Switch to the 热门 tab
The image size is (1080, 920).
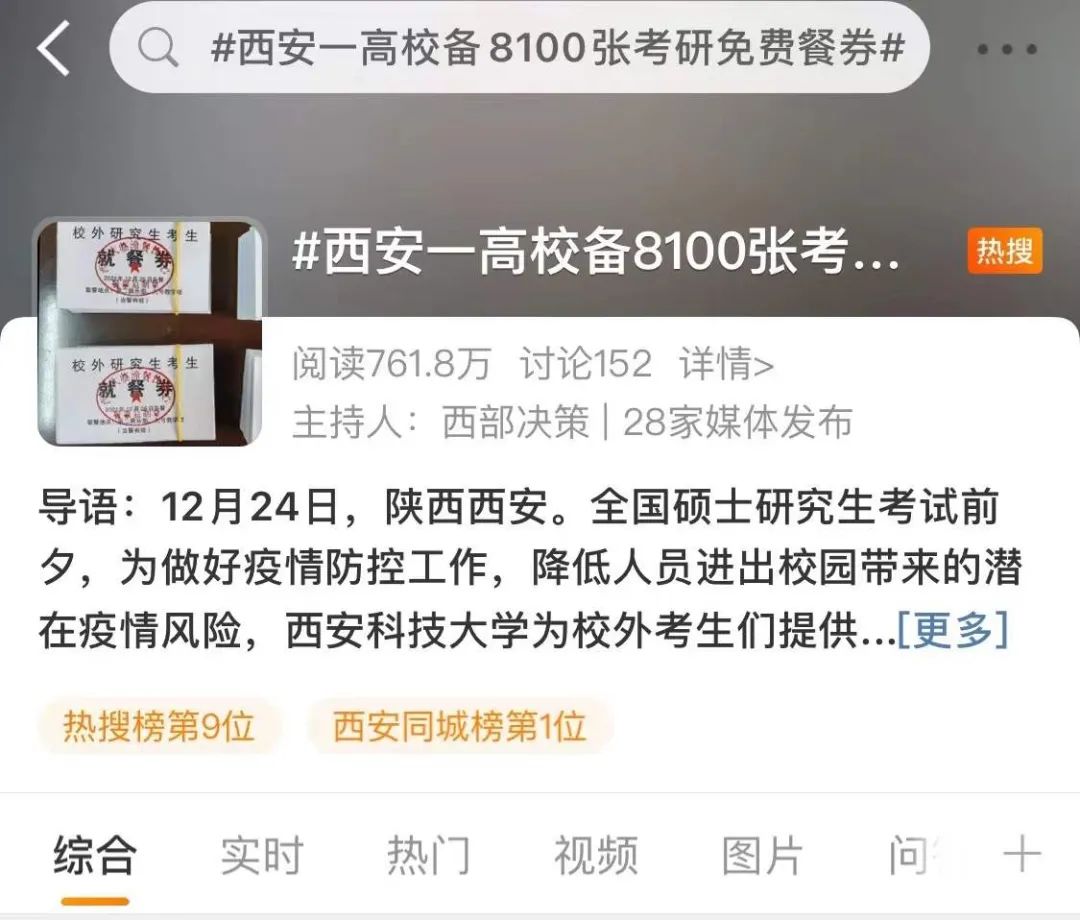[x=428, y=855]
